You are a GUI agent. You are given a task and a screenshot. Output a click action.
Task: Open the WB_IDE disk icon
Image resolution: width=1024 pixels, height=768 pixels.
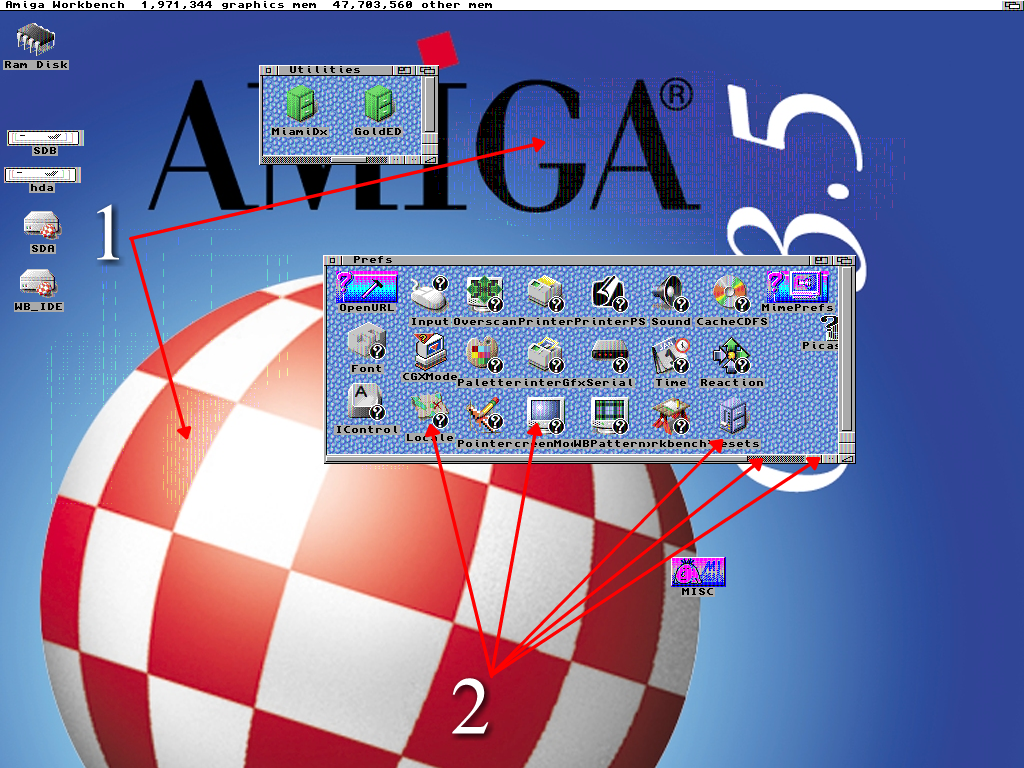[39, 285]
